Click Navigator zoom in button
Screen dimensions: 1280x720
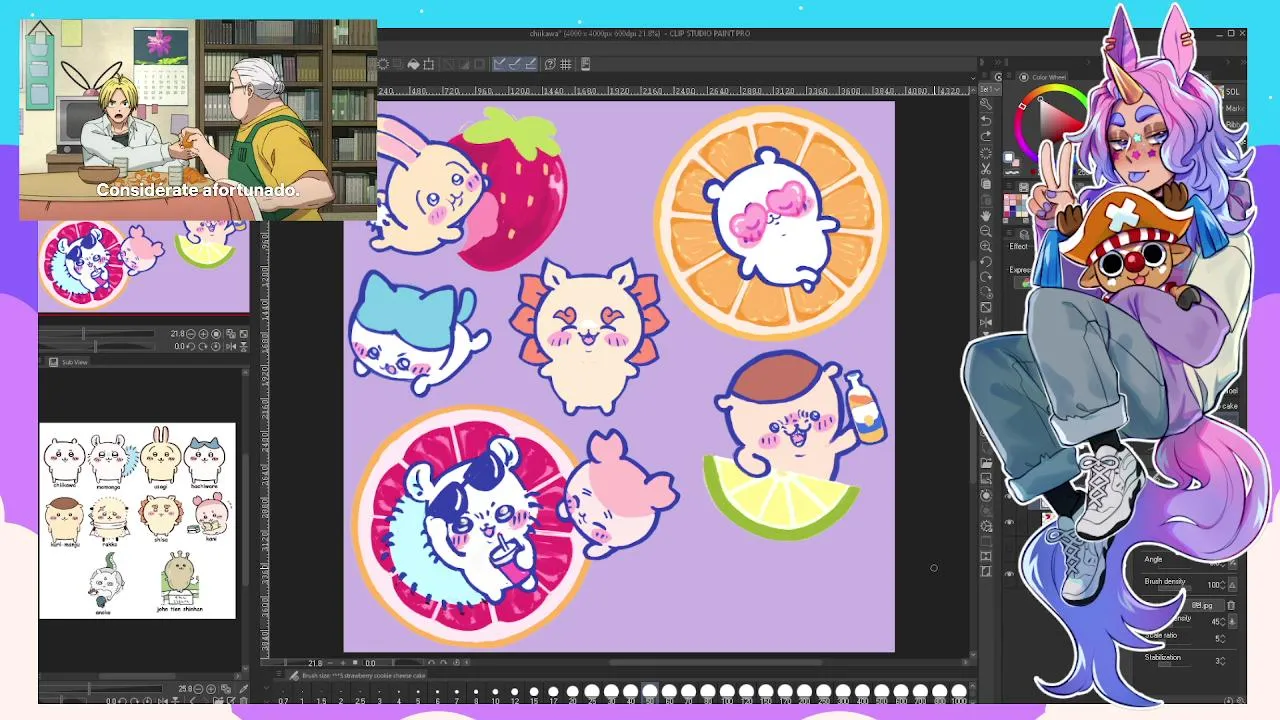point(203,334)
